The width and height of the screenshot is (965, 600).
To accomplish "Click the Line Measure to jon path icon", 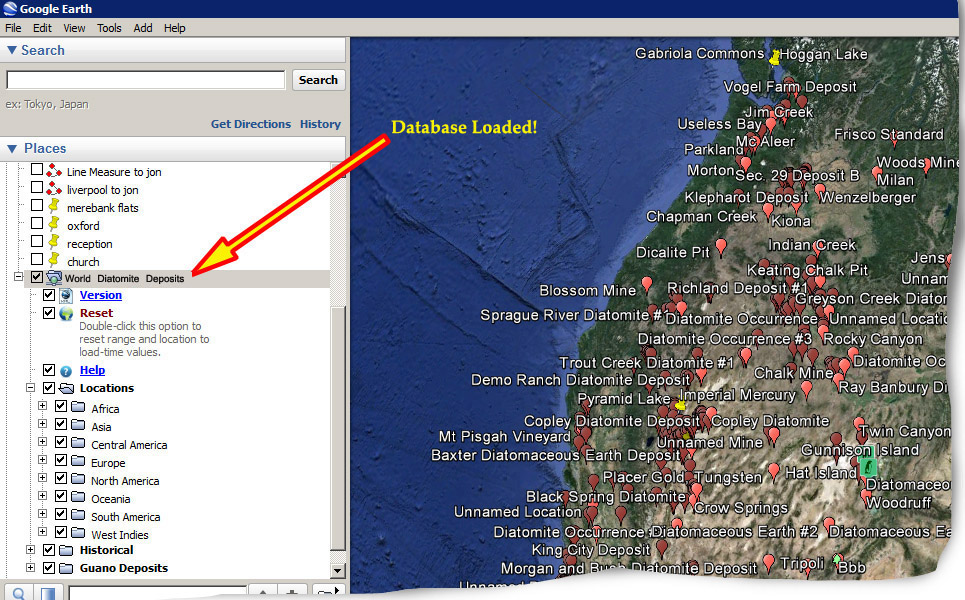I will pyautogui.click(x=54, y=170).
